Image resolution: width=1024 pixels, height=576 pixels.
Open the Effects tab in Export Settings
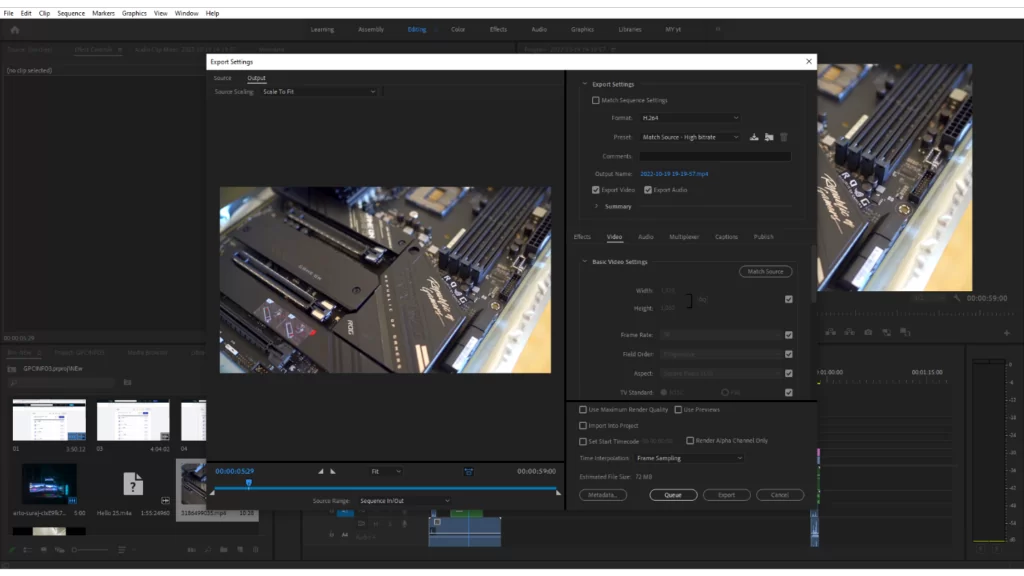point(582,237)
